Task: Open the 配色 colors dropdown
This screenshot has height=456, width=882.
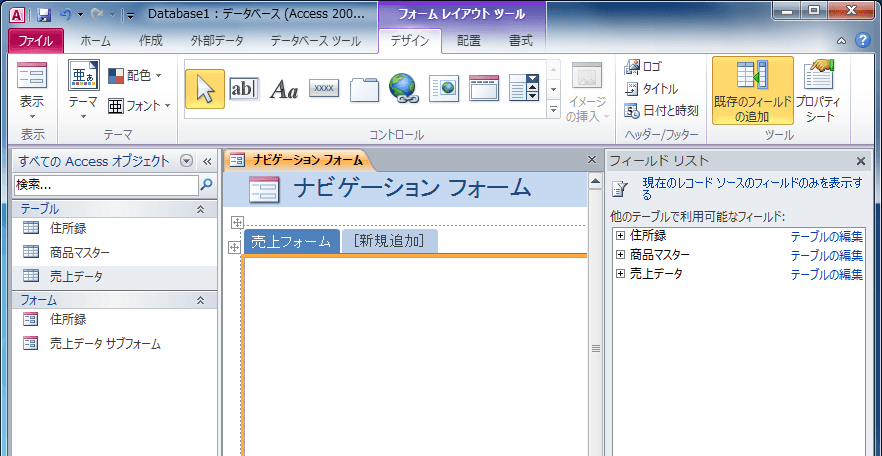Action: click(134, 75)
